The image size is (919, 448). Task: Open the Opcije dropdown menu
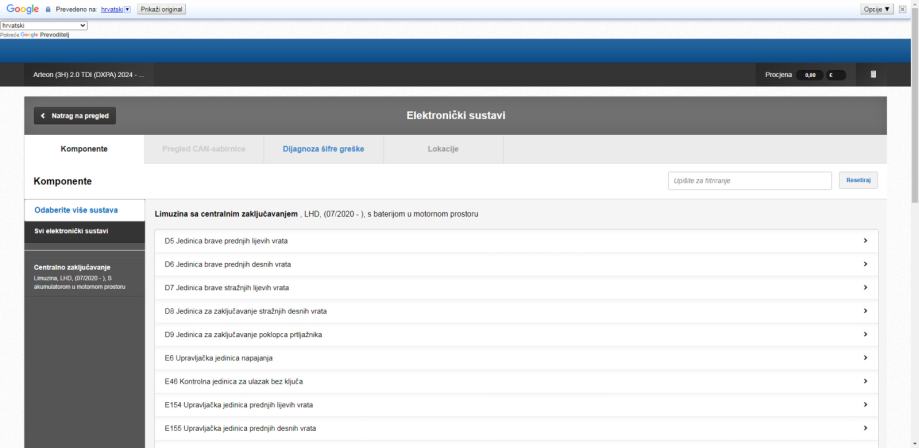click(x=877, y=9)
